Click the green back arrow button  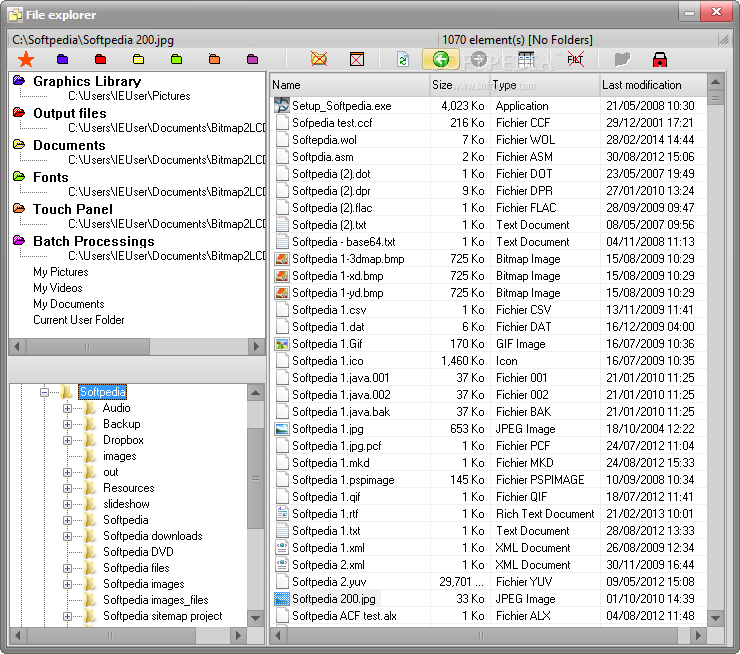[441, 59]
